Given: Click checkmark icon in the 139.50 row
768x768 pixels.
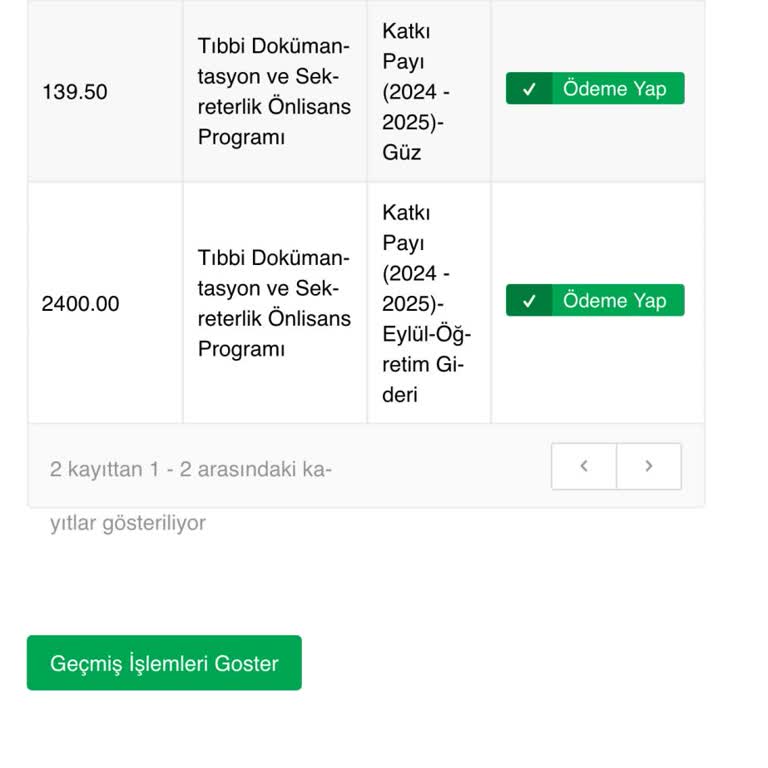Looking at the screenshot, I should 529,89.
